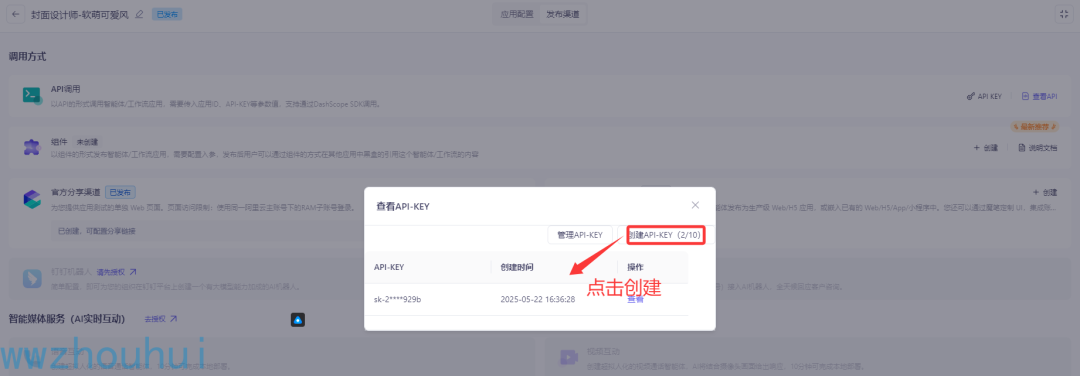The width and height of the screenshot is (1080, 376).
Task: Click the API调用 terminal icon
Action: pos(32,96)
